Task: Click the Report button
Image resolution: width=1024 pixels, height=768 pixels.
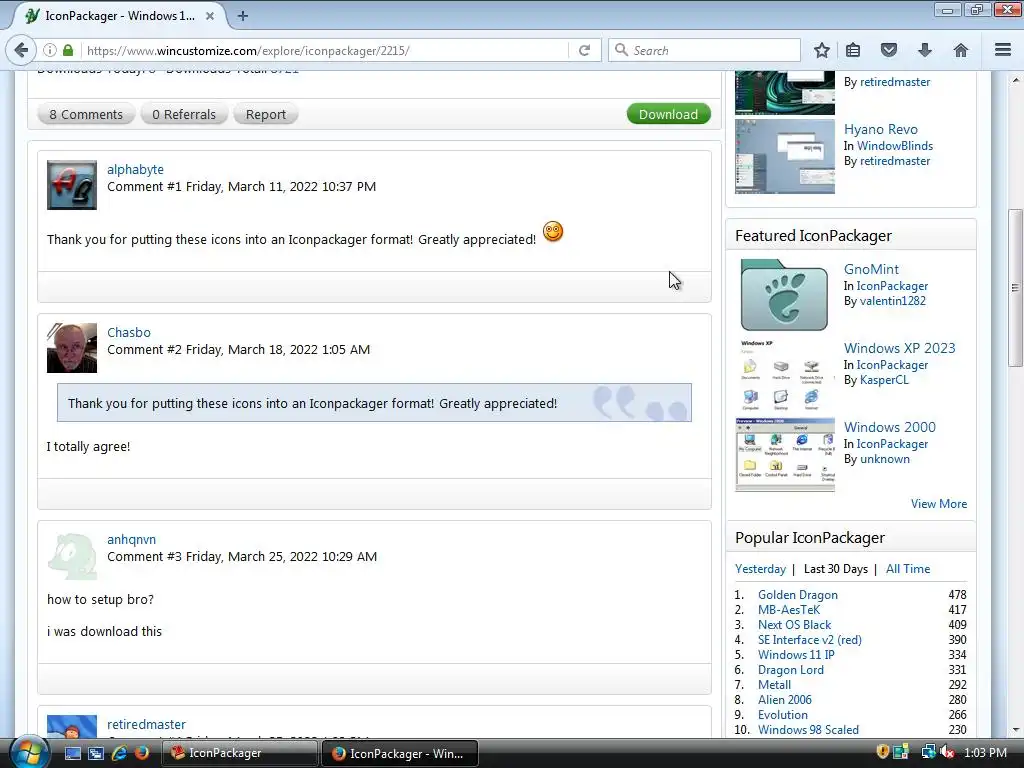Action: pyautogui.click(x=266, y=114)
